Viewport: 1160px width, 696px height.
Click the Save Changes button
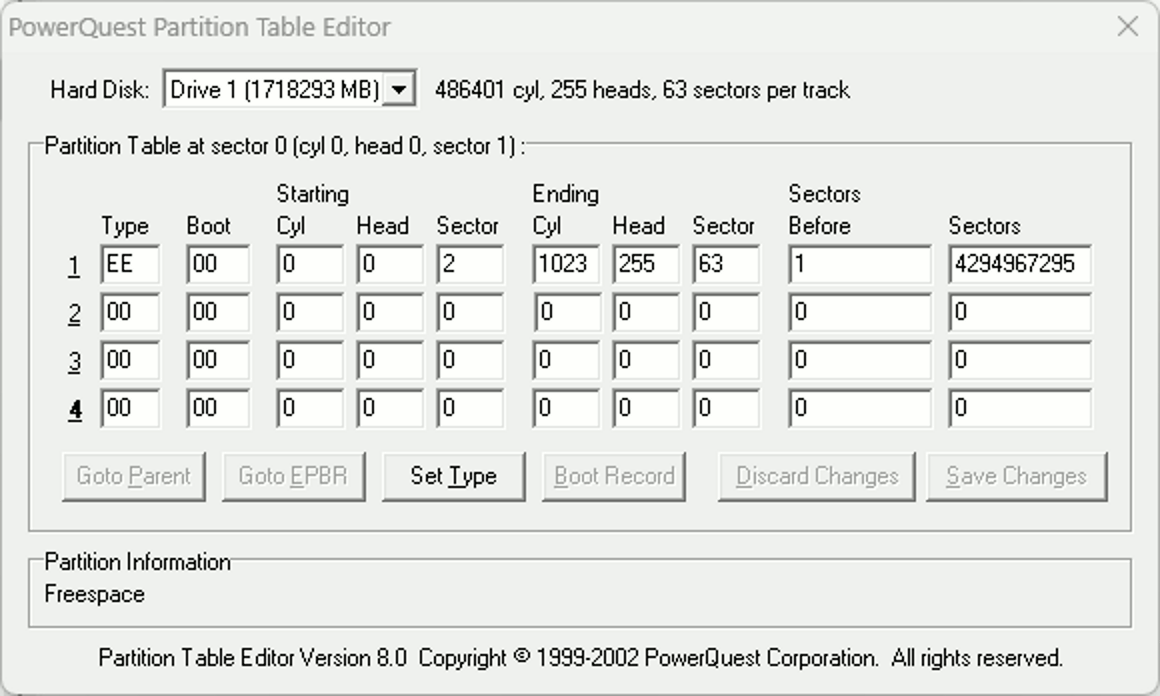click(x=1016, y=476)
